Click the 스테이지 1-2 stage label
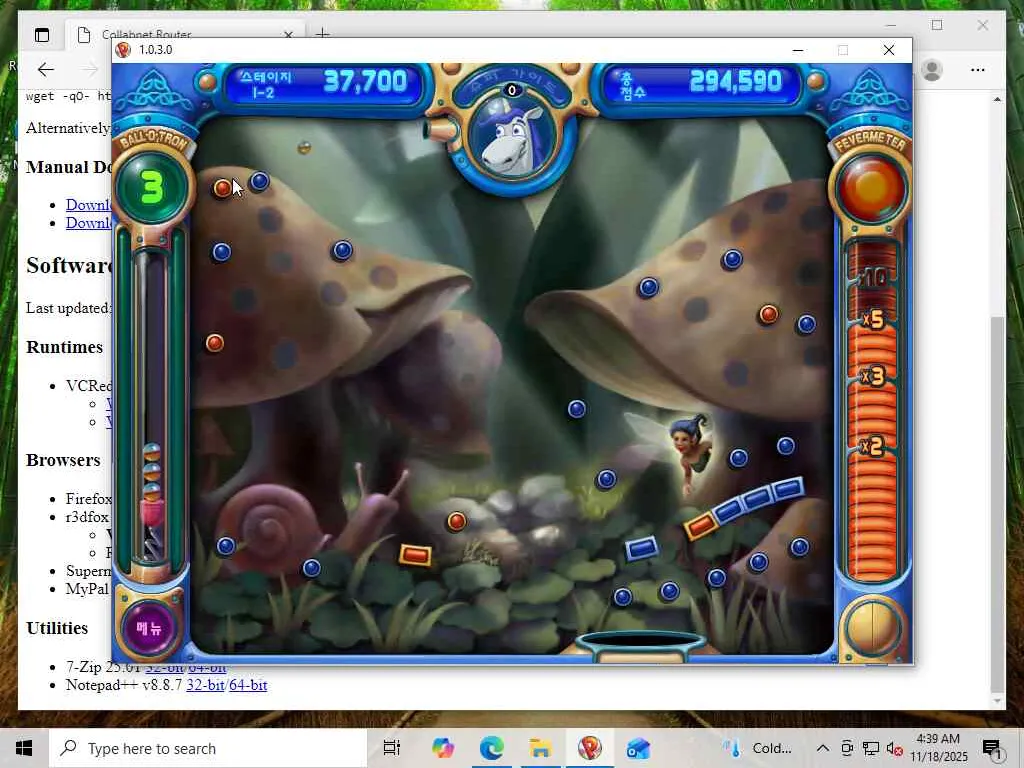The image size is (1024, 768). tap(264, 85)
